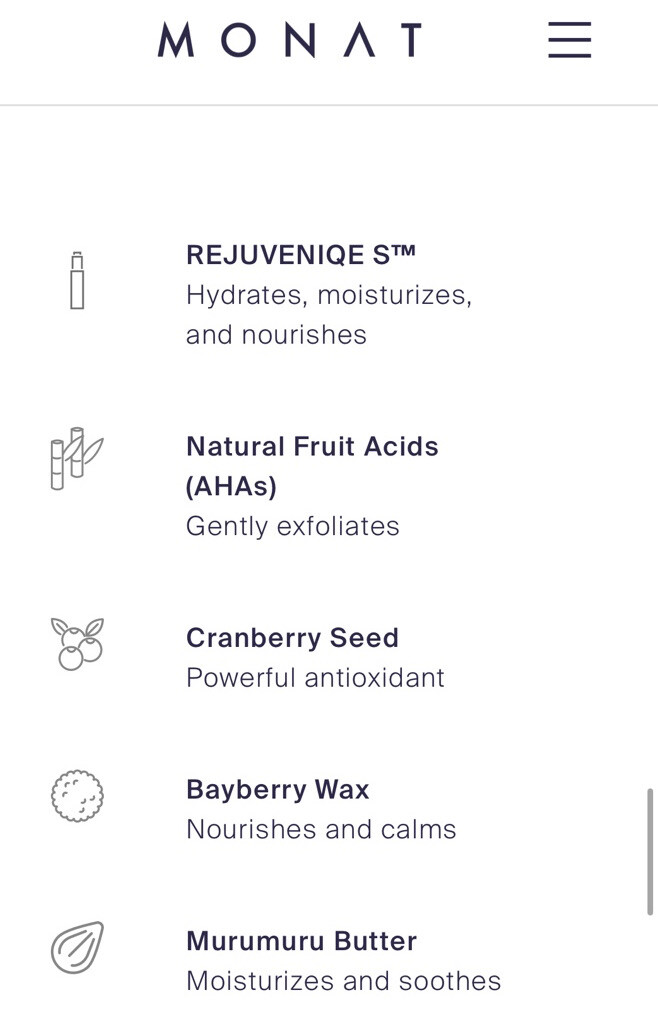Image resolution: width=658 pixels, height=1033 pixels.
Task: Select the Cranberry Seed heading
Action: (x=292, y=638)
